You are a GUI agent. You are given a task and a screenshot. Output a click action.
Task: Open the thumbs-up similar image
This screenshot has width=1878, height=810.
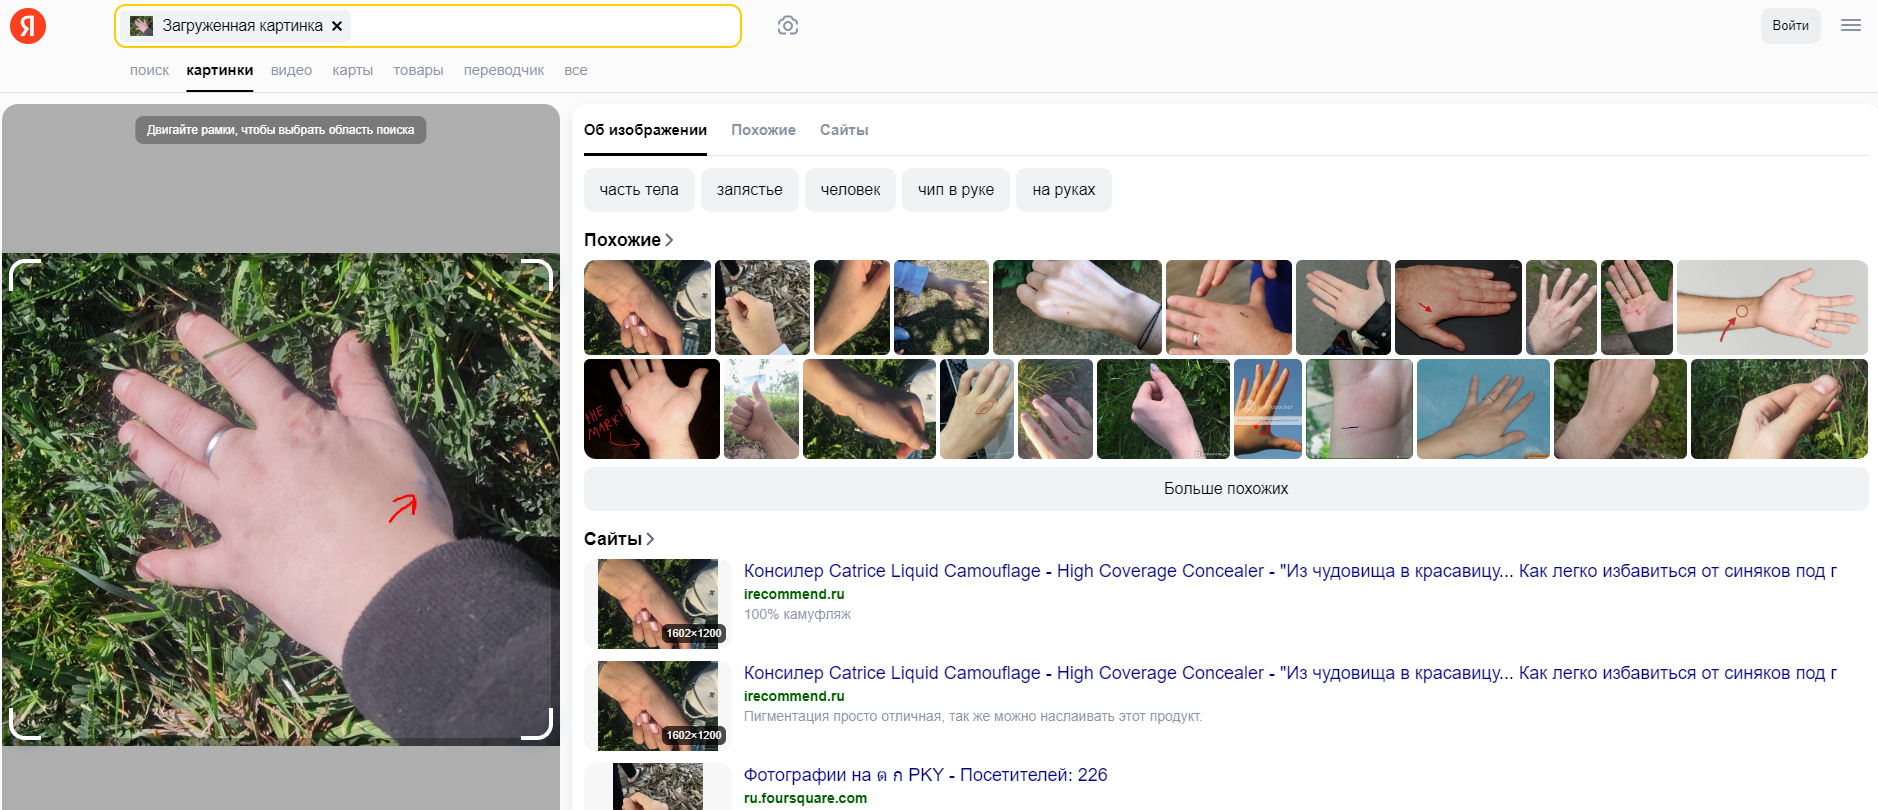[761, 409]
